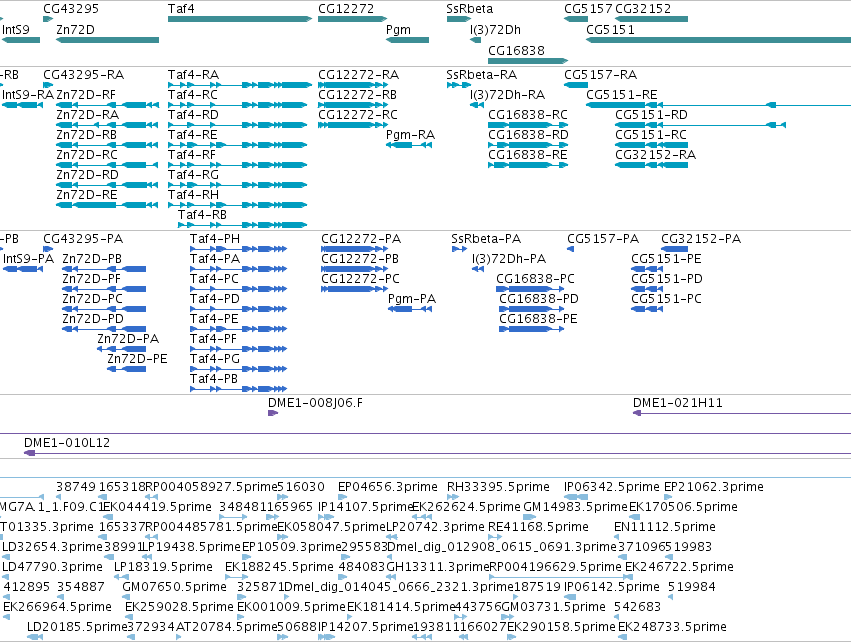Open transcript CG16838-RD
Screen dimensions: 851x642
tap(528, 135)
